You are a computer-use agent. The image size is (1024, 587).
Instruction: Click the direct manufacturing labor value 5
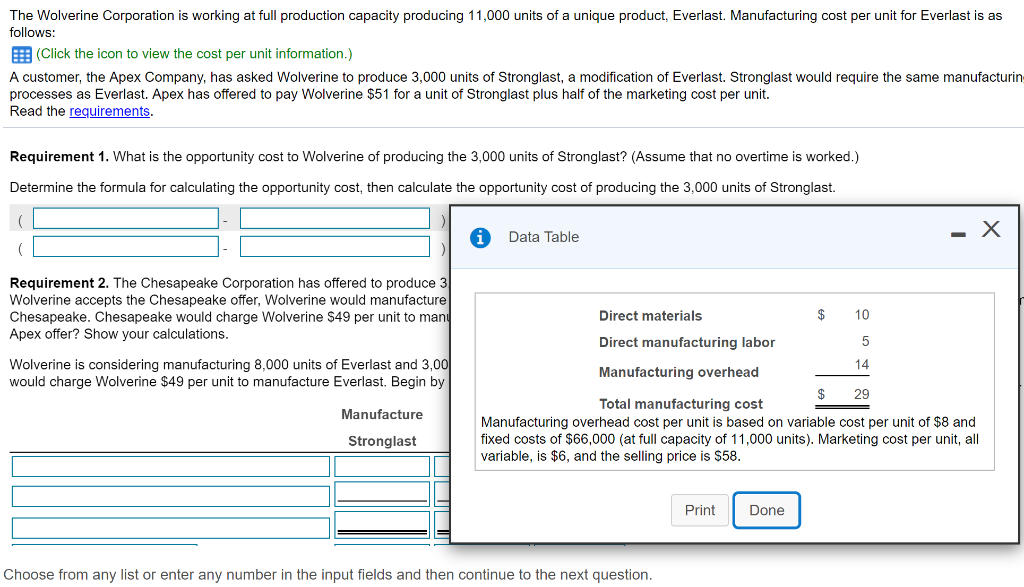pyautogui.click(x=865, y=341)
